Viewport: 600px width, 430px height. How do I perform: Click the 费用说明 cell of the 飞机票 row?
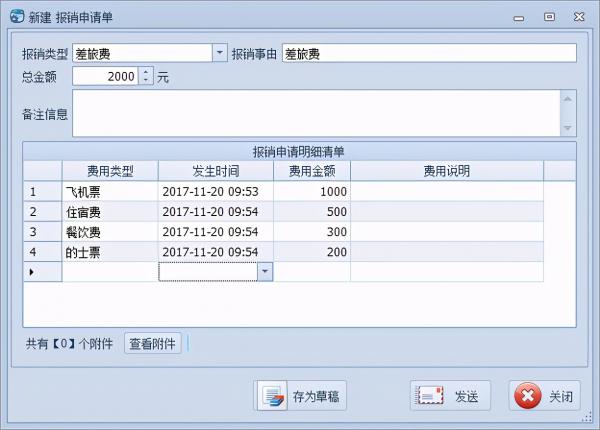(447, 191)
